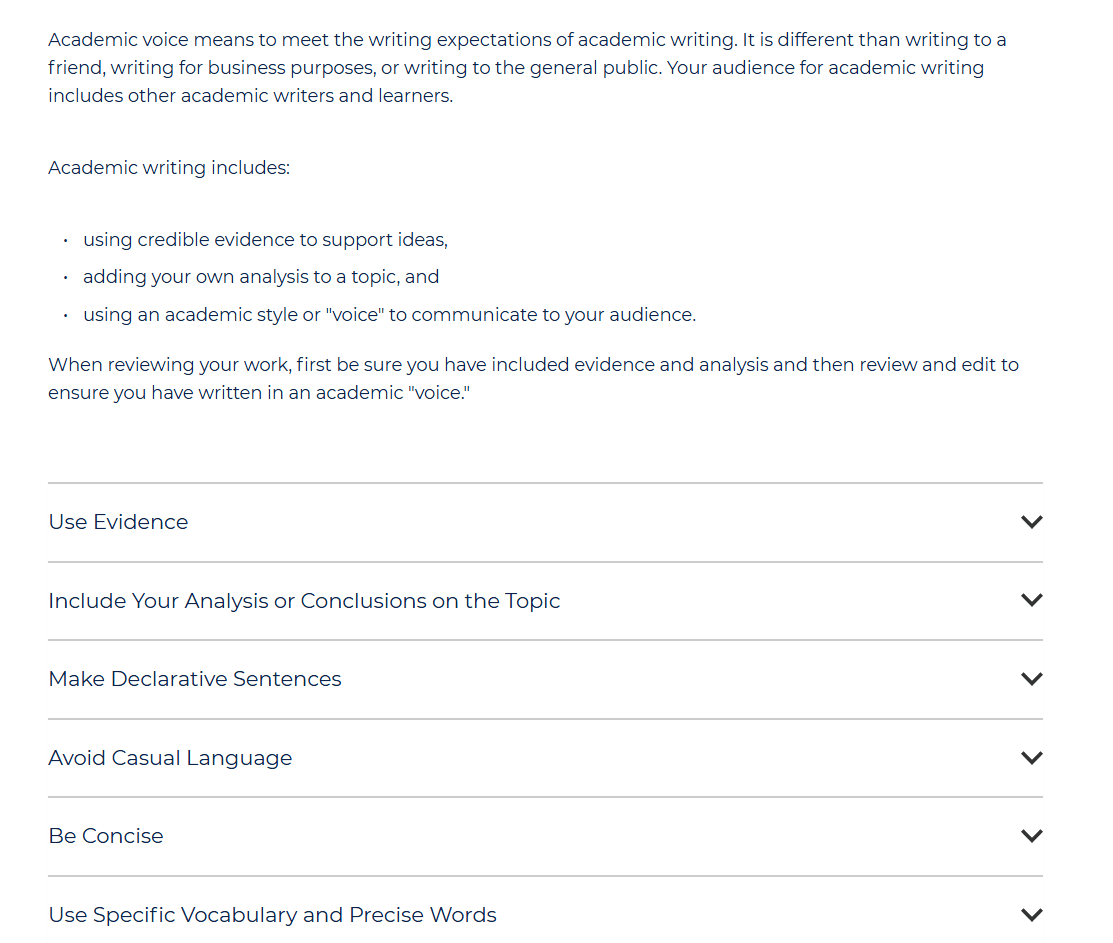Click the bullet about using an academic style or voice
Image resolution: width=1113 pixels, height=943 pixels.
coord(390,314)
